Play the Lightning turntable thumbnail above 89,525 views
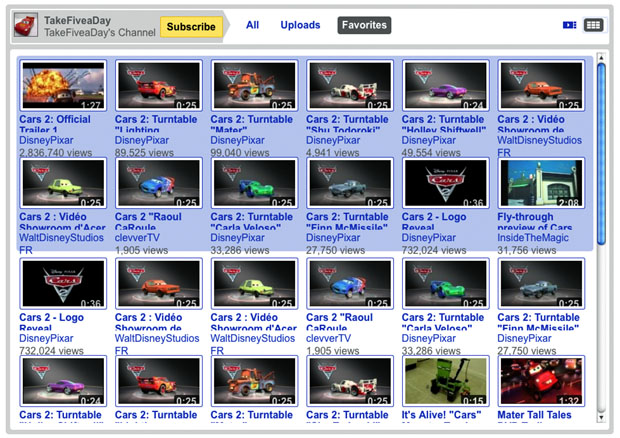Image resolution: width=620 pixels, height=438 pixels. (159, 85)
